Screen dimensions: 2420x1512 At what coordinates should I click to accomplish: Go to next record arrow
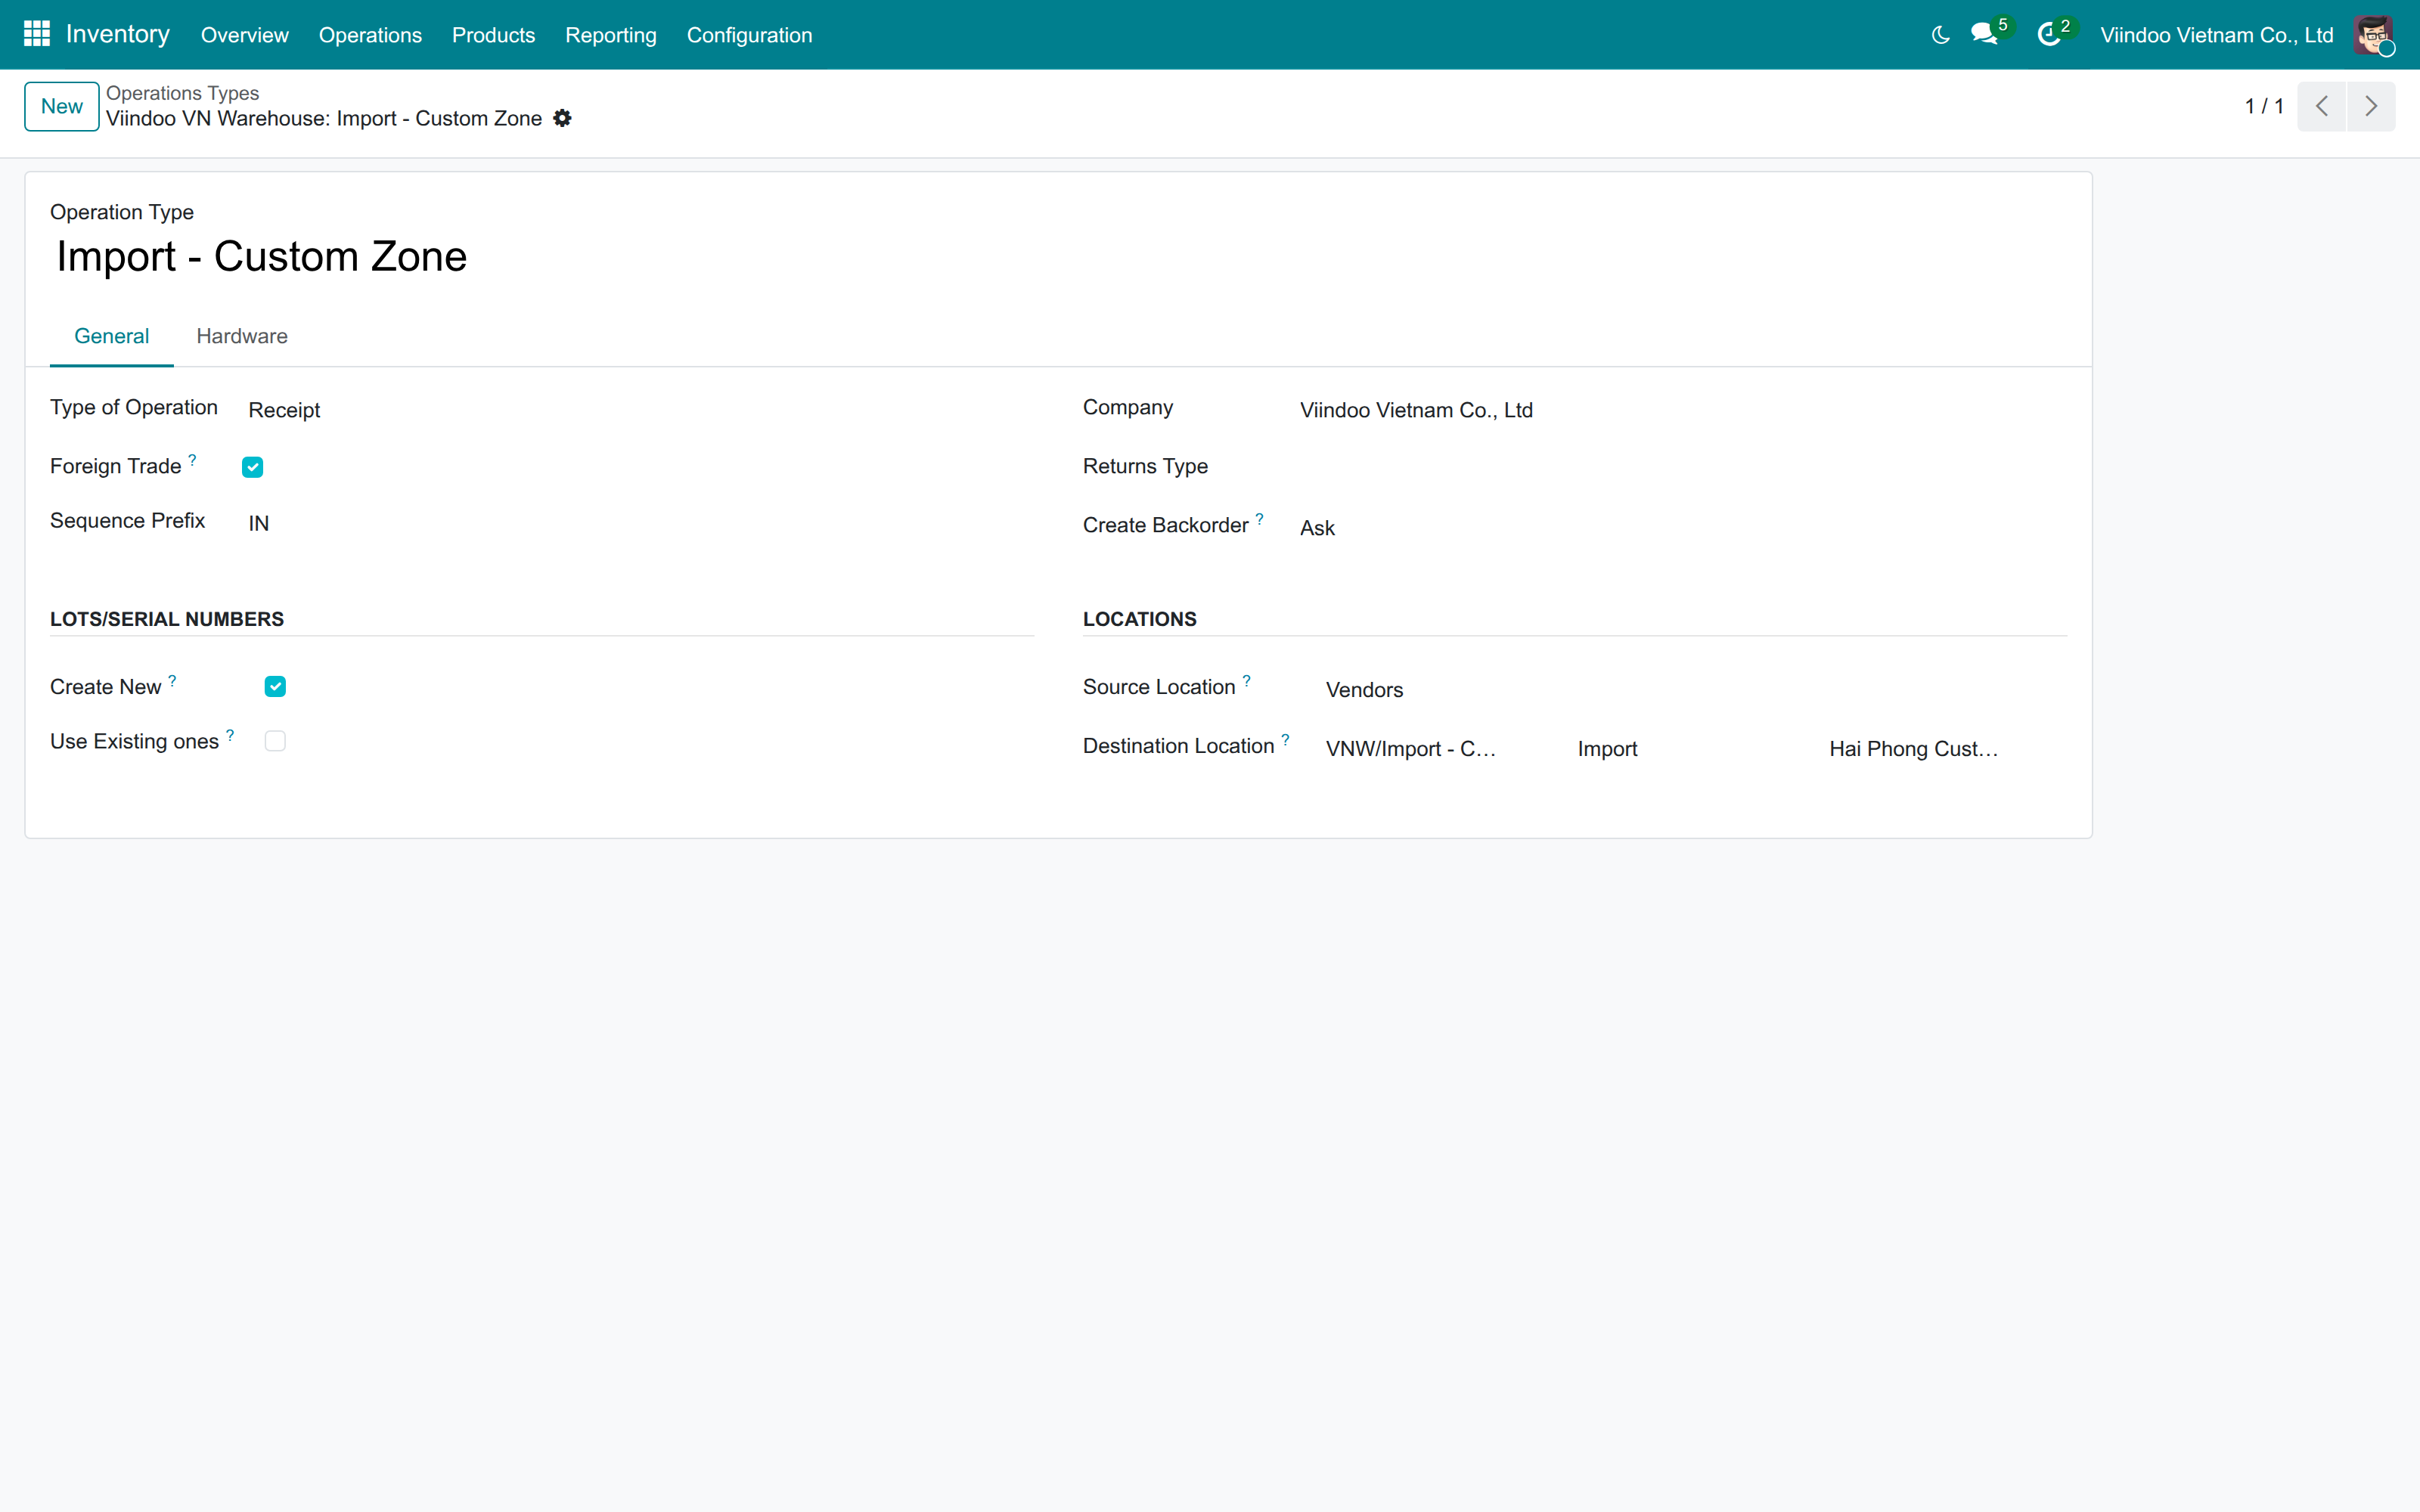2371,106
